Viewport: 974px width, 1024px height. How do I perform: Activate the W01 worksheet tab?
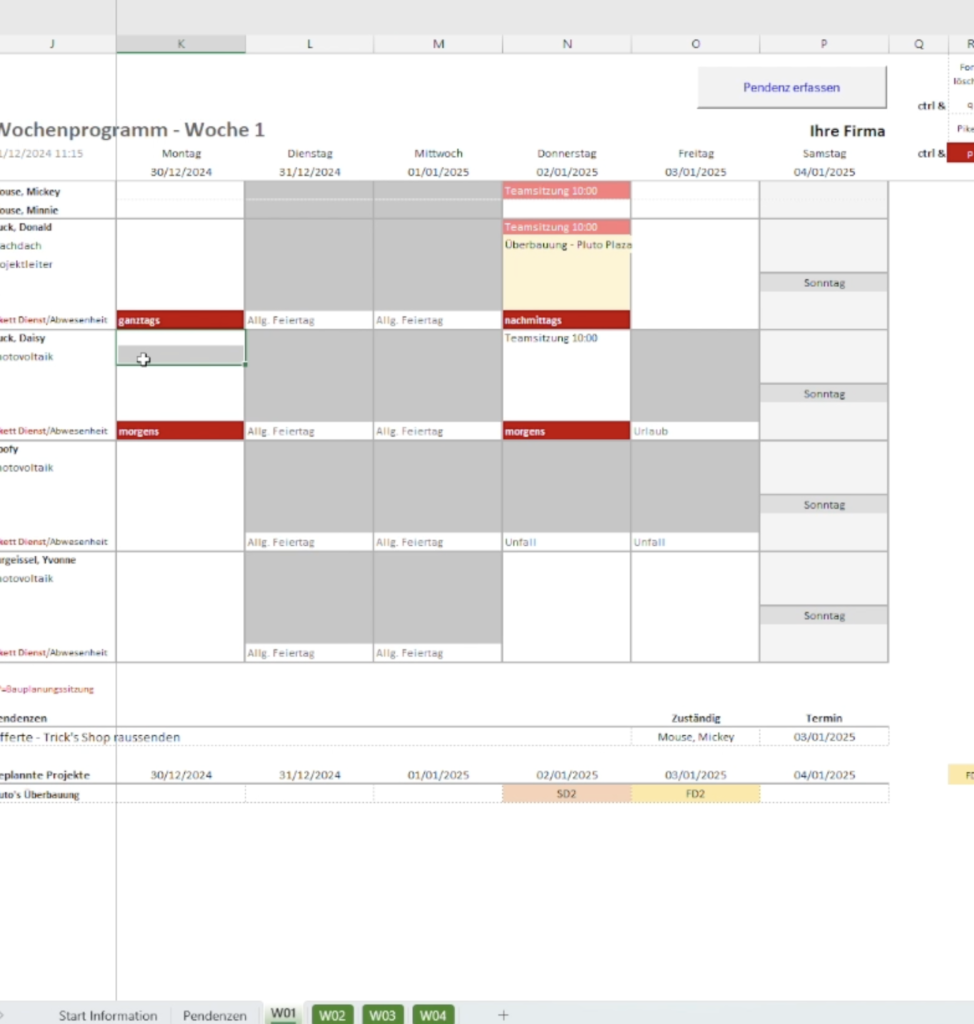click(x=282, y=1014)
